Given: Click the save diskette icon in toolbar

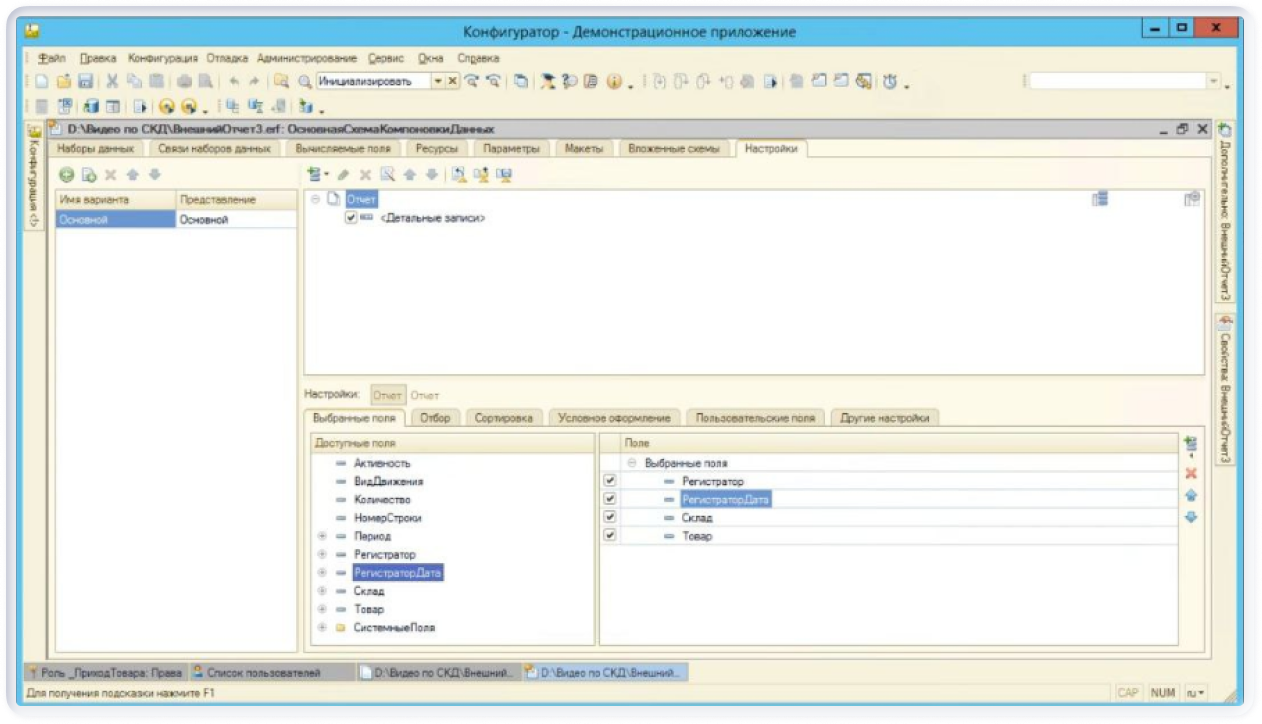Looking at the screenshot, I should coord(85,82).
